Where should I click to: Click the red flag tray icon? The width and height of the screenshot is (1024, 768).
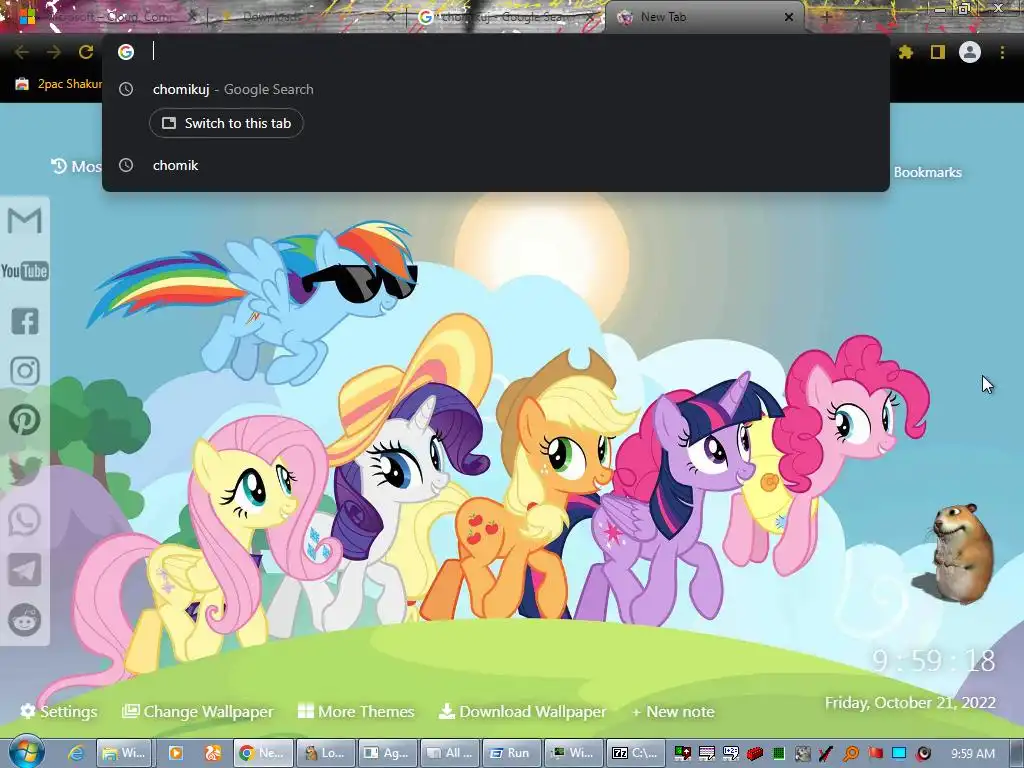(x=875, y=754)
